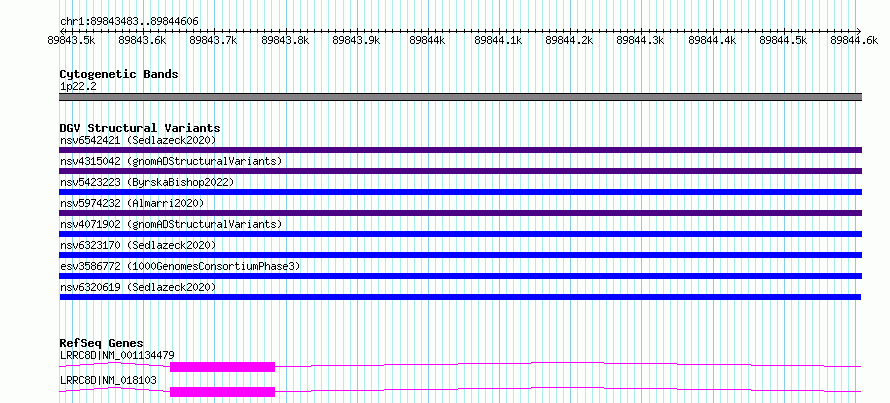The image size is (890, 403).
Task: Click the nsv6323170 (Sedlazeck2020) label
Action: coord(138,245)
